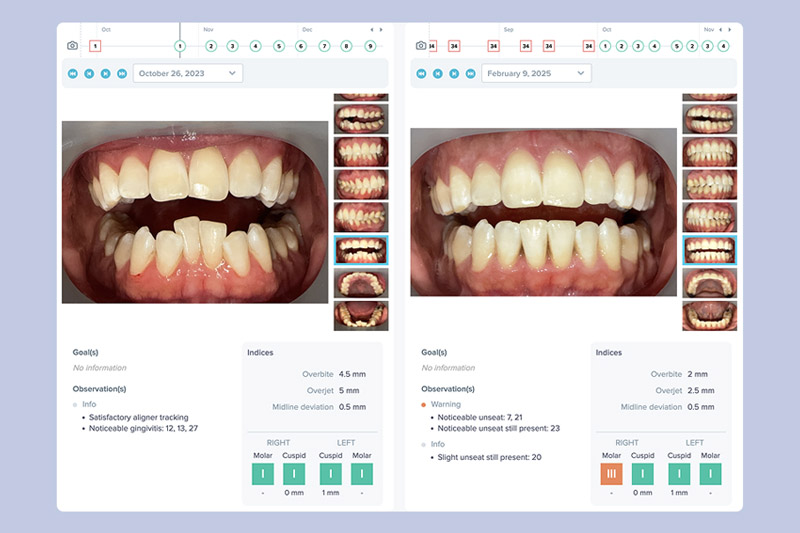Viewport: 800px width, 533px height.
Task: Click 'Noticeable unseat still present: 23' warning
Action: (x=498, y=428)
